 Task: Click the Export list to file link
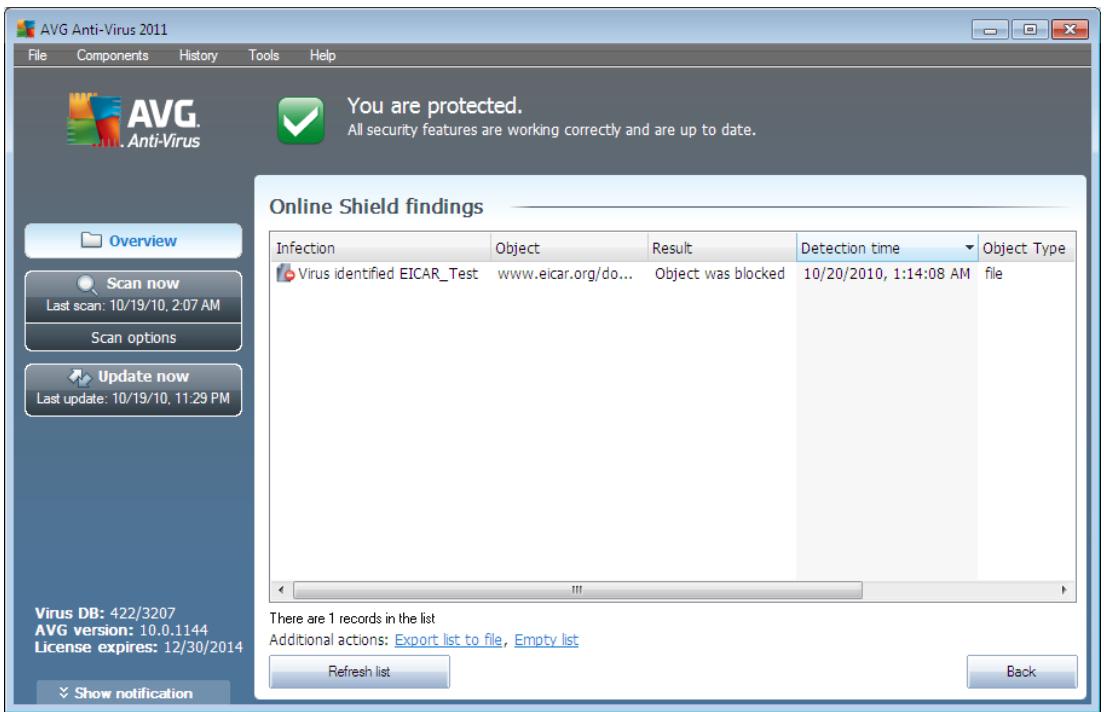(448, 639)
